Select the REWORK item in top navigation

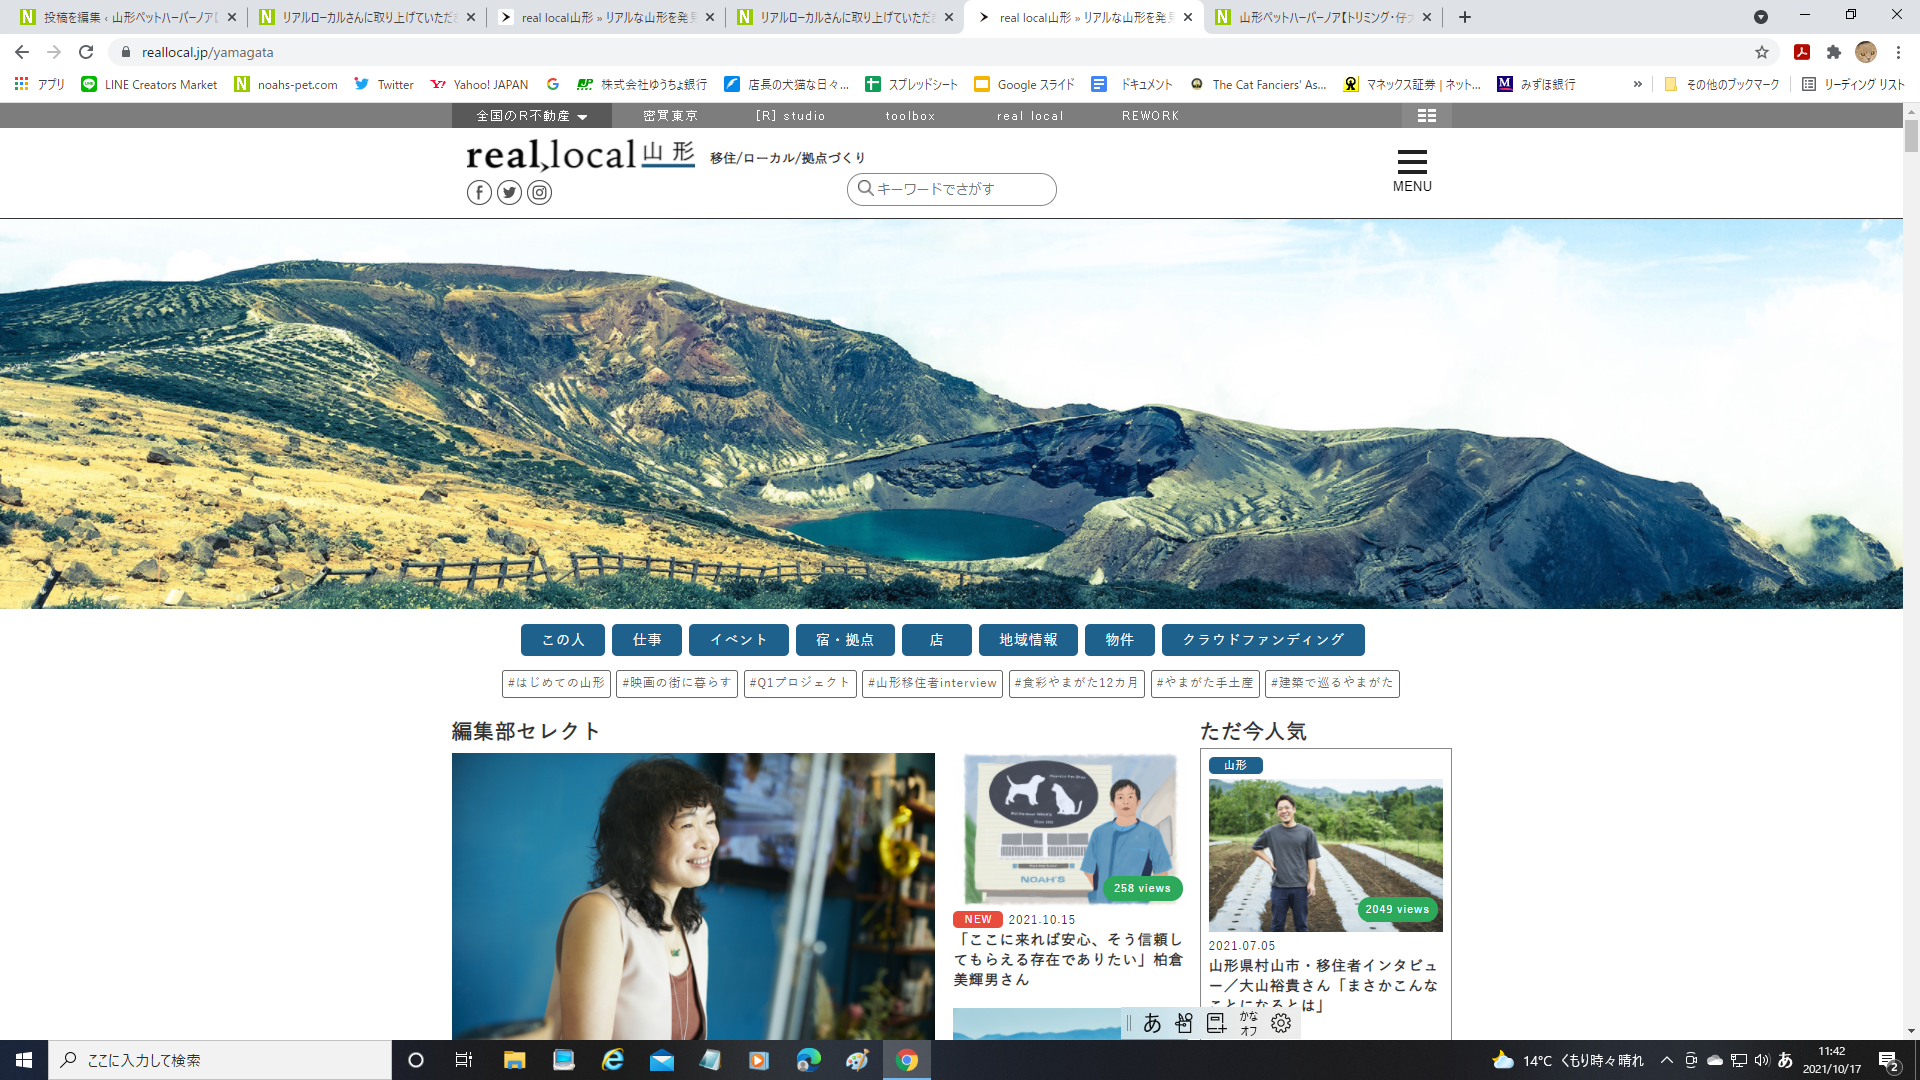click(1150, 116)
